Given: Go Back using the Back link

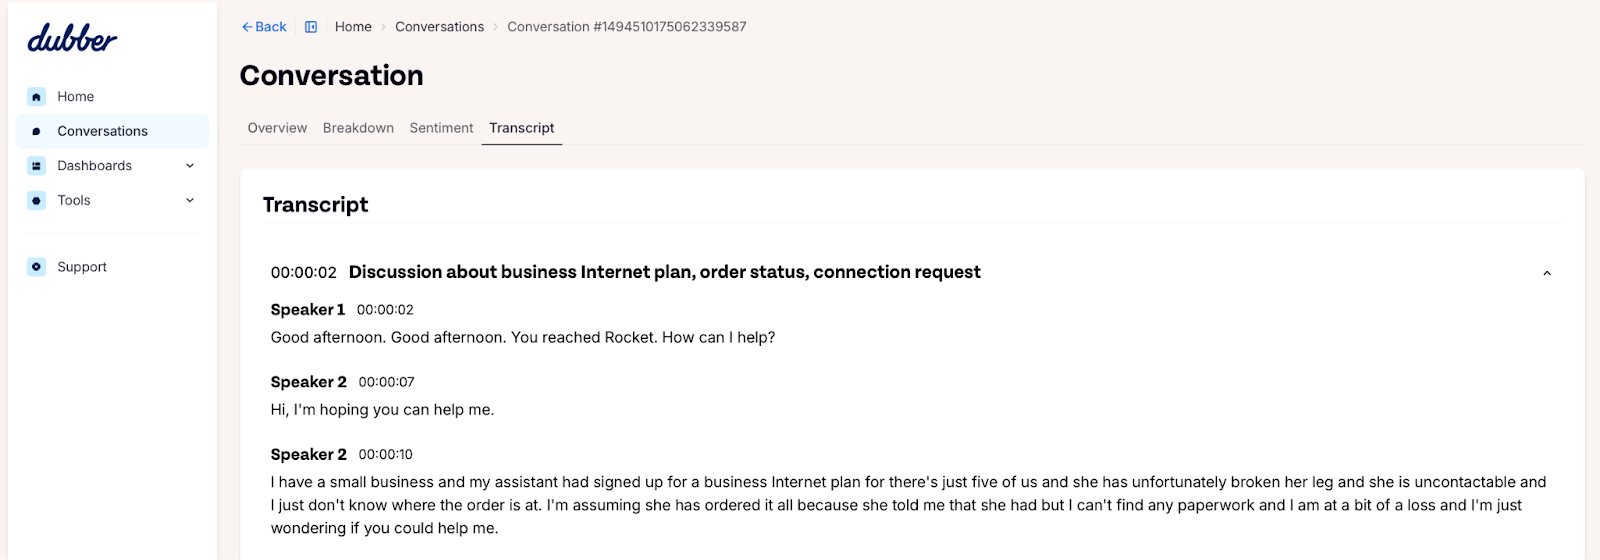Looking at the screenshot, I should click(264, 27).
